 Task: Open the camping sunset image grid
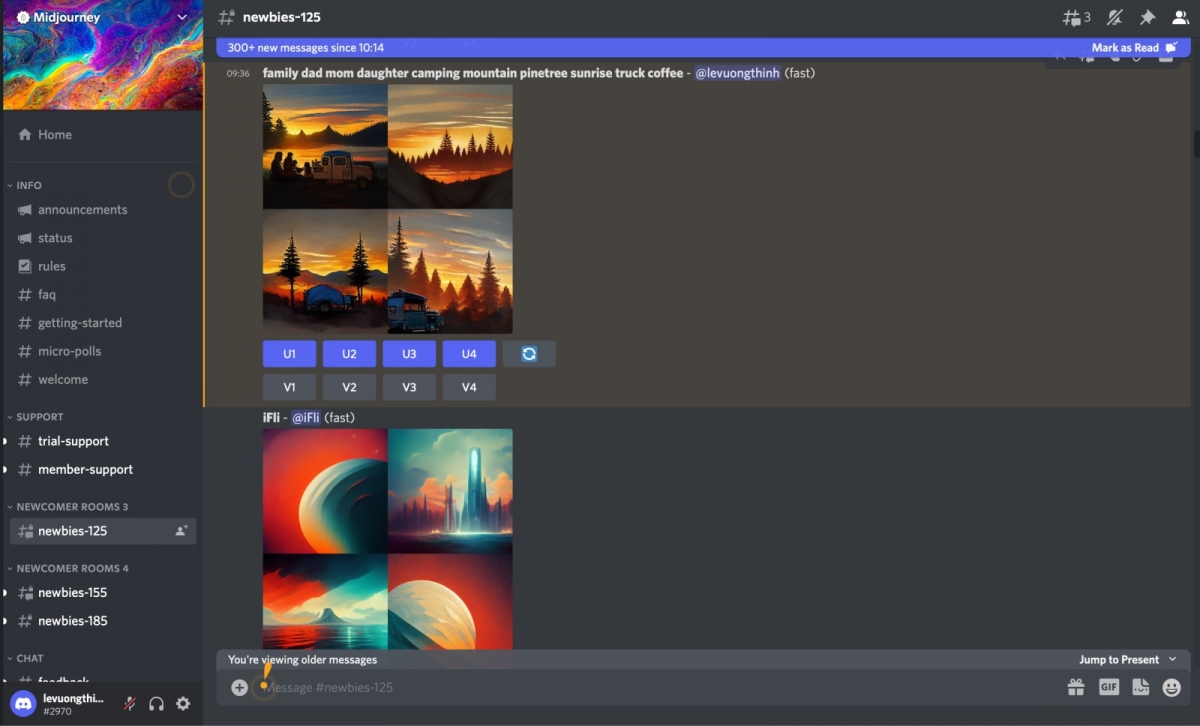point(388,209)
